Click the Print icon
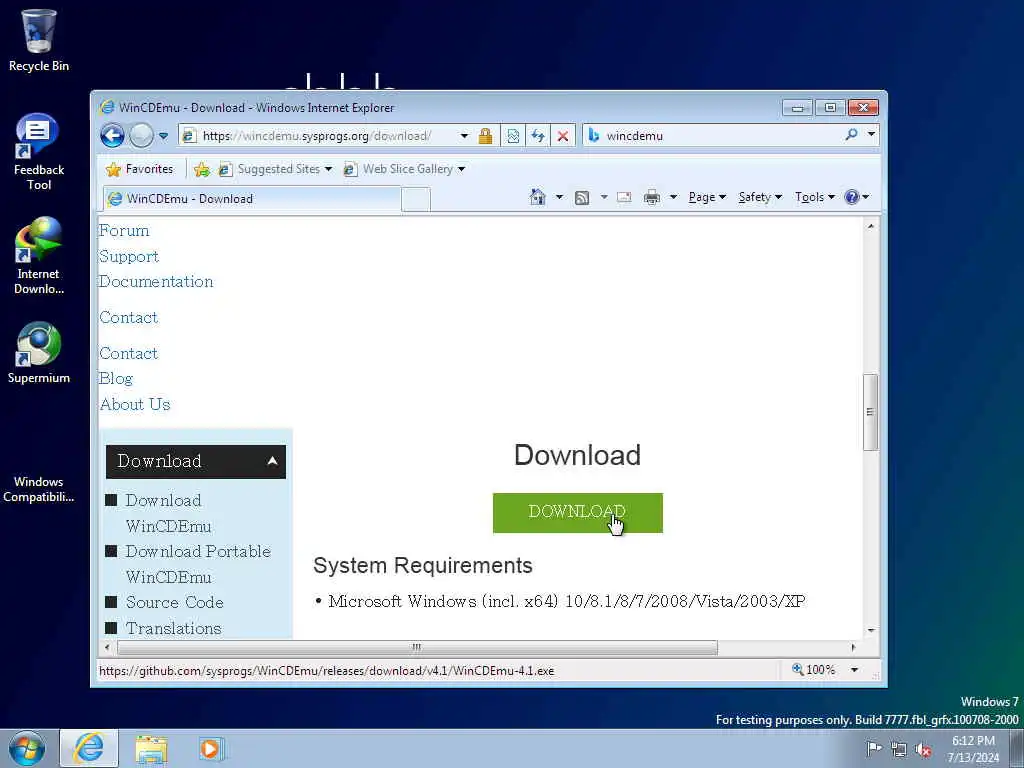Image resolution: width=1024 pixels, height=768 pixels. pos(652,197)
